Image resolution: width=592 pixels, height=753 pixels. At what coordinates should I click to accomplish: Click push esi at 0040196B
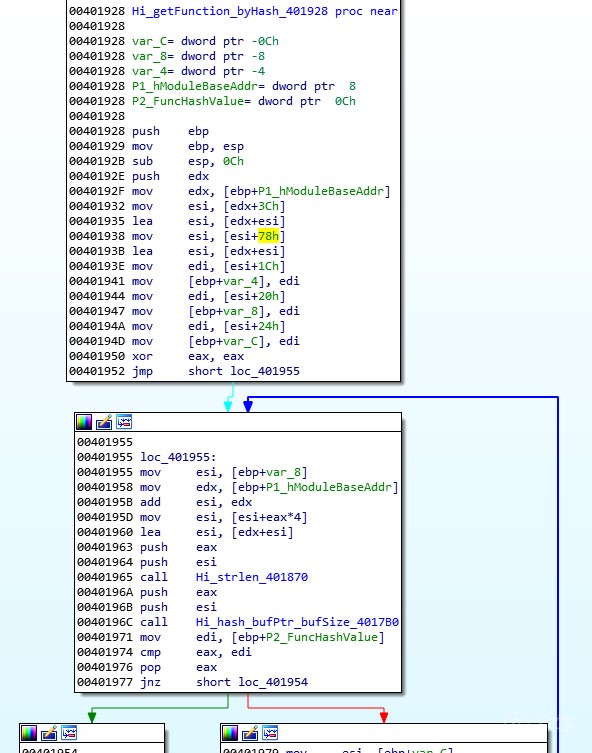[179, 607]
